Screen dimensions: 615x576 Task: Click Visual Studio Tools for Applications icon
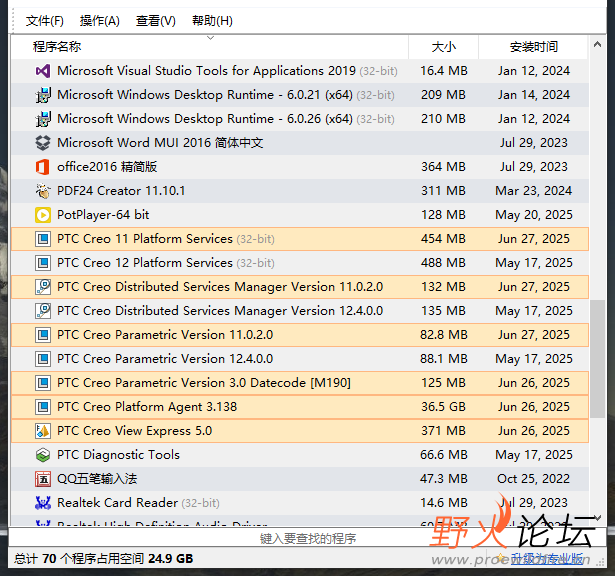[x=43, y=71]
